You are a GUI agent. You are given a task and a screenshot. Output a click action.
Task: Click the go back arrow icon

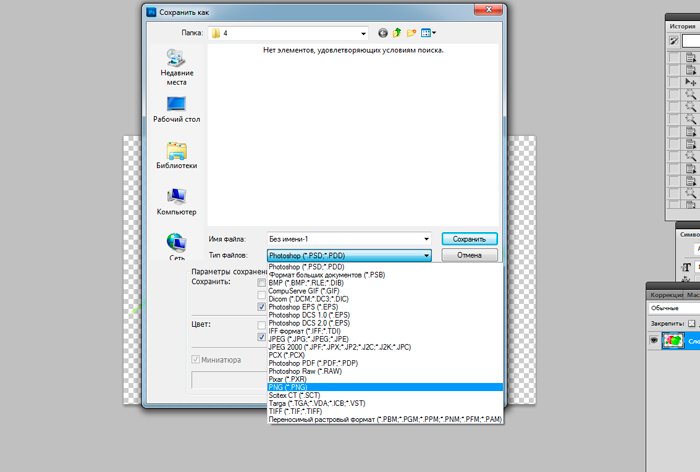click(x=382, y=33)
